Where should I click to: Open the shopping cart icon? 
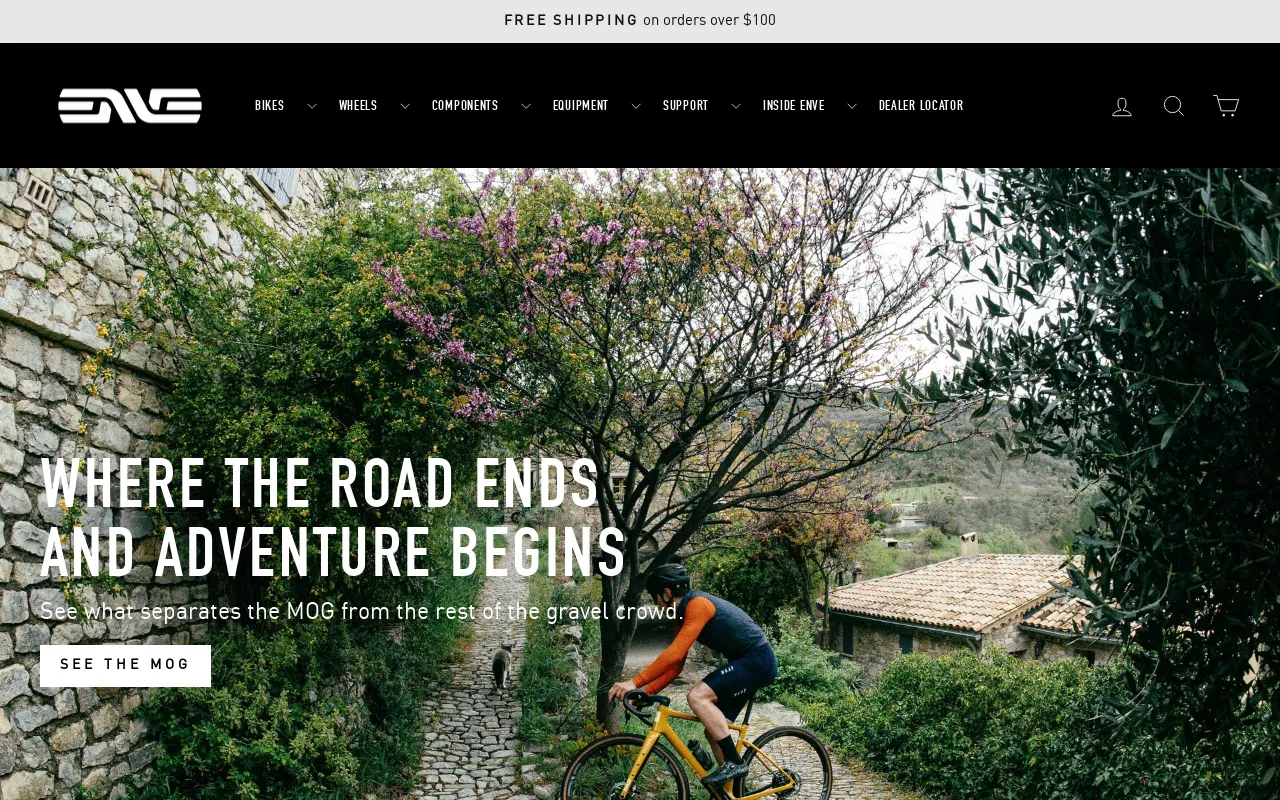tap(1226, 106)
